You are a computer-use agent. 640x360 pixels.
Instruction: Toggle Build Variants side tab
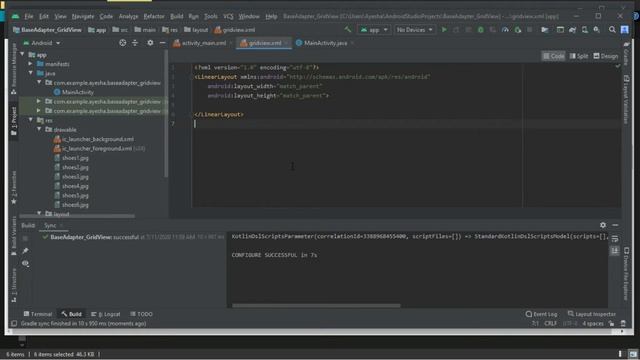(x=13, y=236)
